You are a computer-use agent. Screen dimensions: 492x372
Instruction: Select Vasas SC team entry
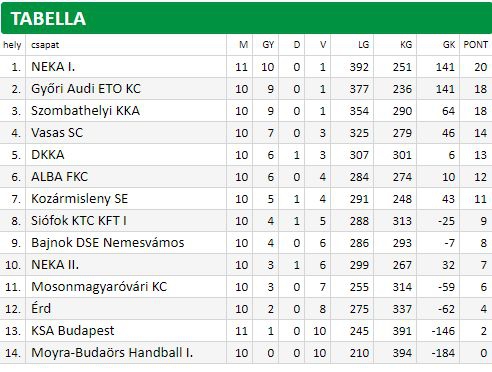pos(57,133)
